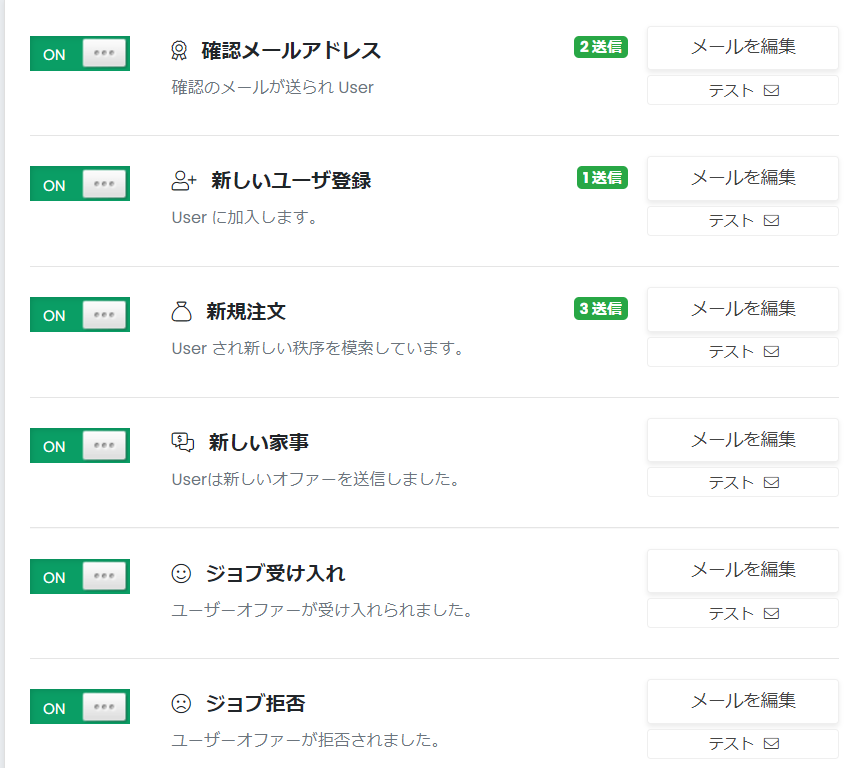Viewport: 857px width, 768px height.
Task: Click the chat dollar icon beside 新しい家事
Action: 182,442
